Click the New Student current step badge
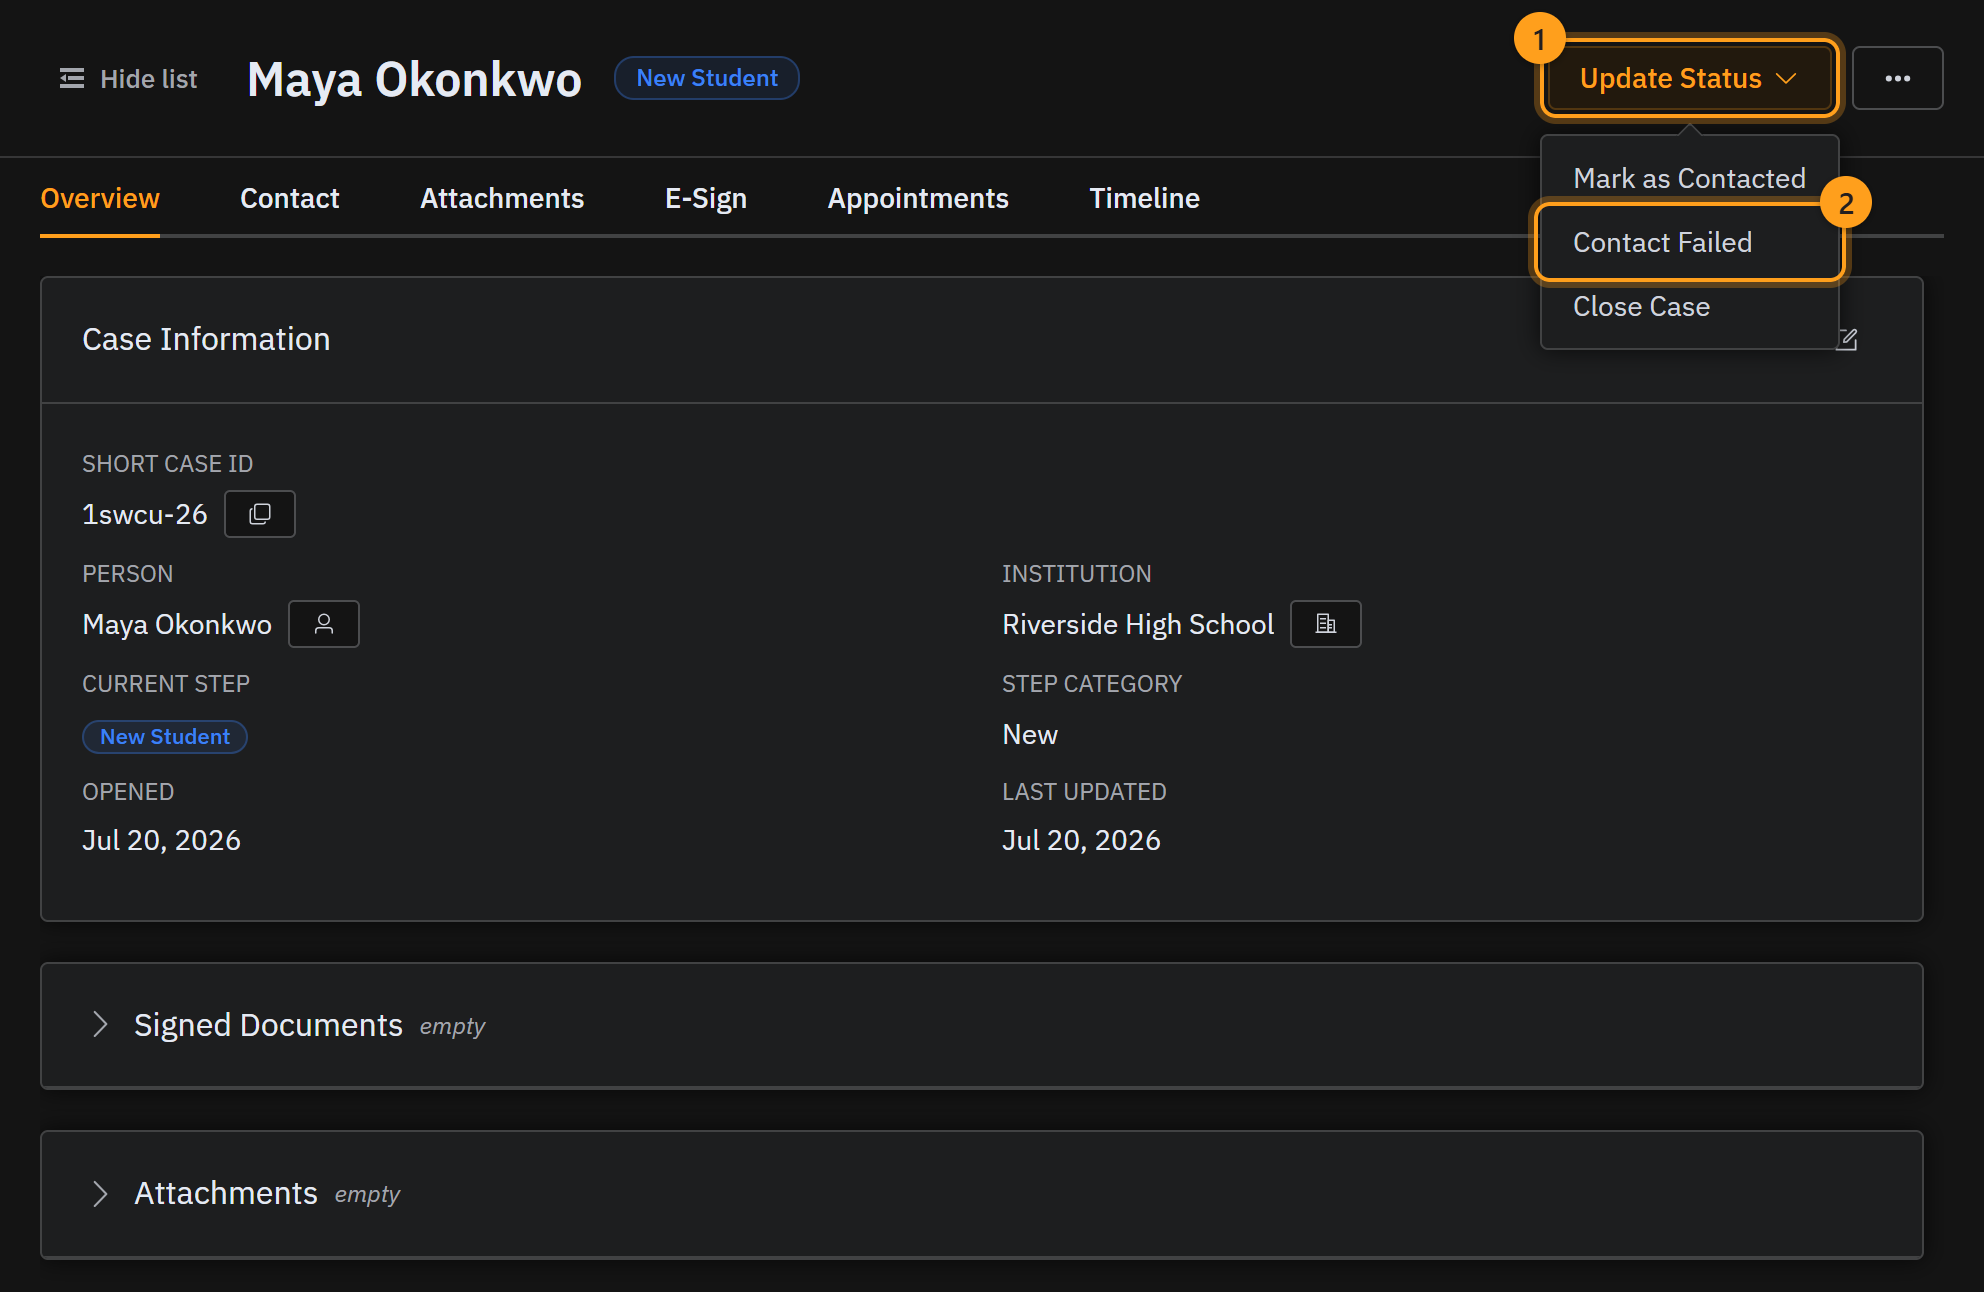Screen dimensions: 1984x1292 165,737
